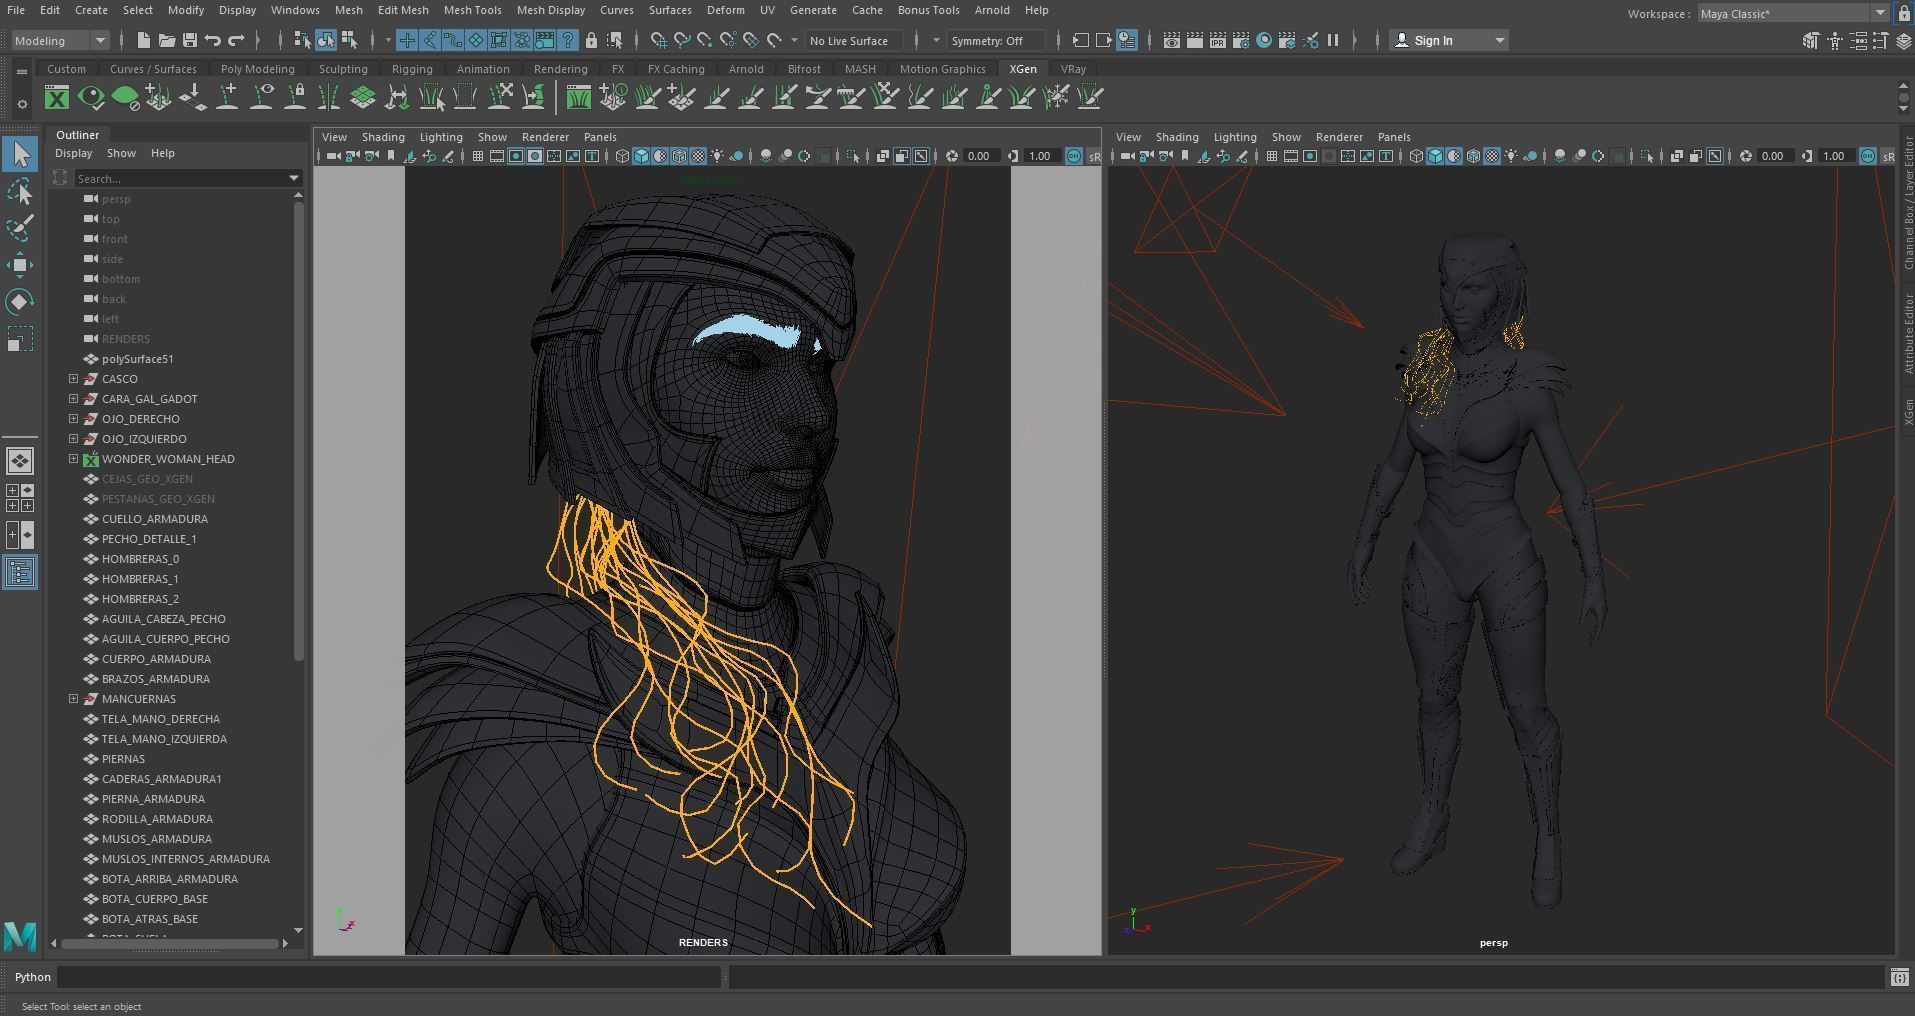Open the Outliner search filter dropdown arrow
Image resolution: width=1915 pixels, height=1016 pixels.
pyautogui.click(x=294, y=178)
